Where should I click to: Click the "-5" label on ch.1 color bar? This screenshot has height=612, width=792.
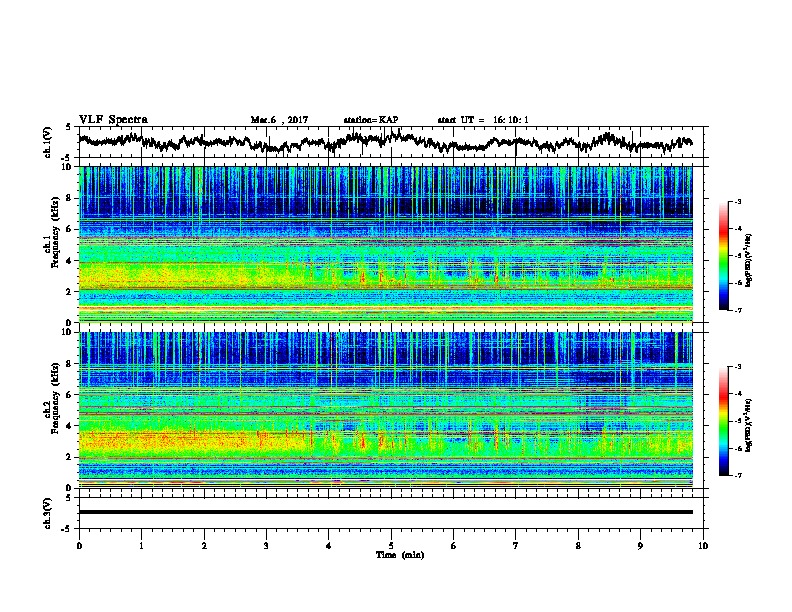[737, 256]
